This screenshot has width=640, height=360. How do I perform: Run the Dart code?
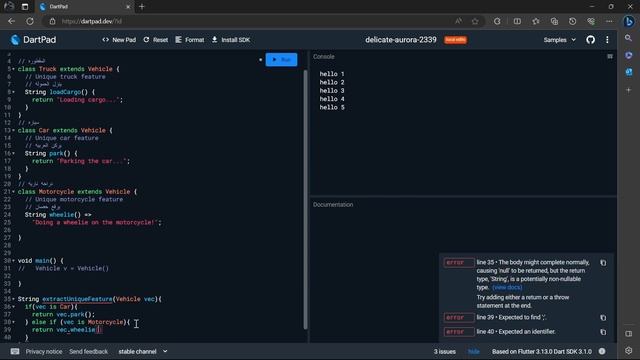281,60
